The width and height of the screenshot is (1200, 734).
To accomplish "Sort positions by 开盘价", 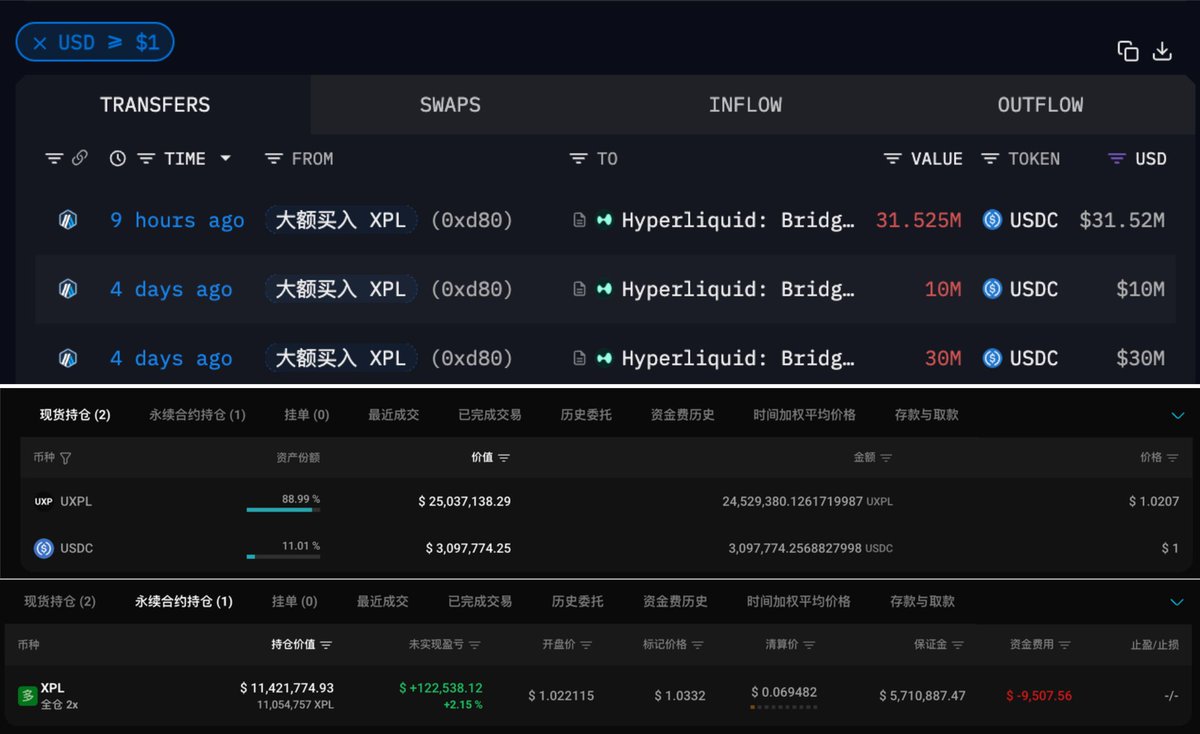I will pyautogui.click(x=567, y=645).
